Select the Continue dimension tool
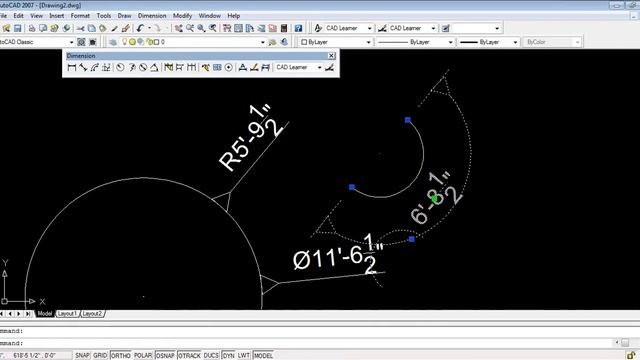 [x=191, y=67]
